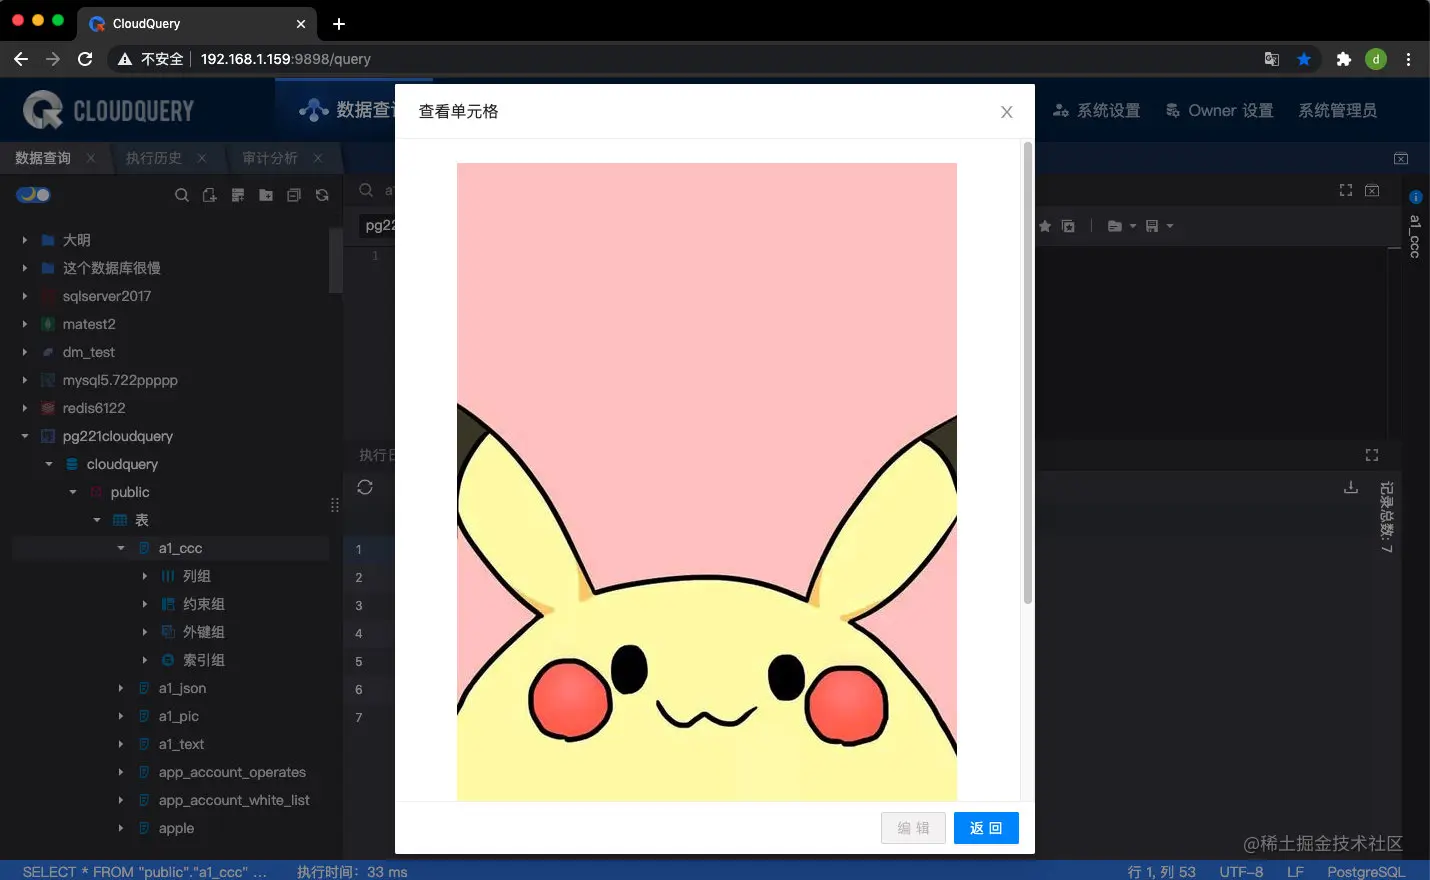Refresh the query results
Screen dimensions: 1430x880
(x=365, y=487)
